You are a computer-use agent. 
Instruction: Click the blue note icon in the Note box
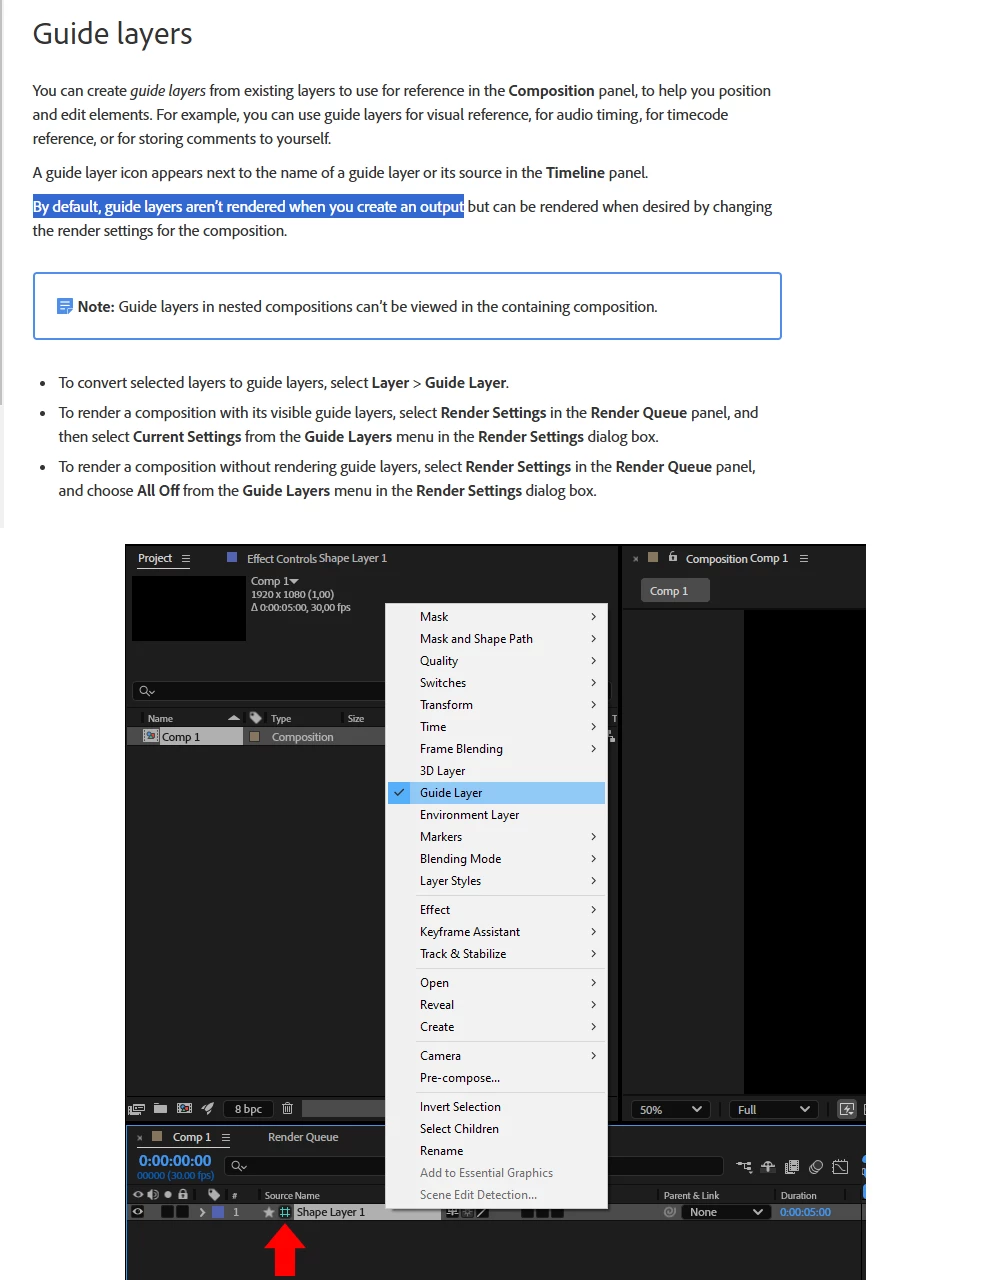tap(65, 306)
